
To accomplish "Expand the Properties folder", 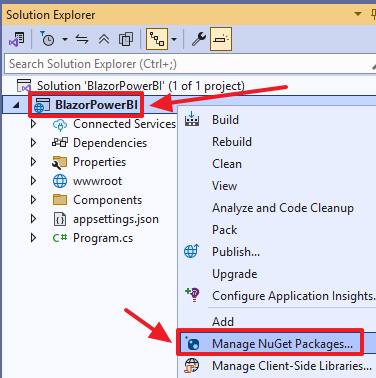I will click(x=33, y=162).
